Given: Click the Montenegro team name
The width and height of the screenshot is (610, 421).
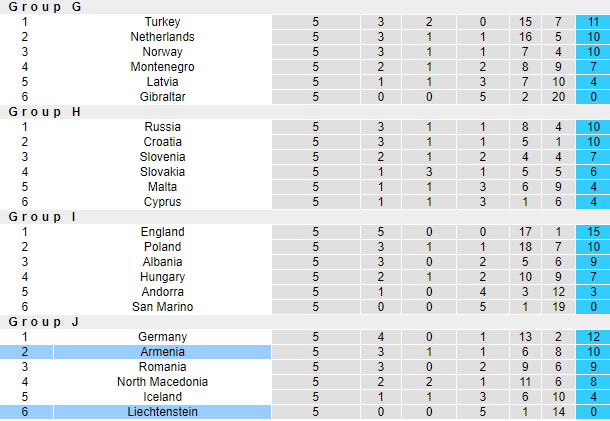Looking at the screenshot, I should point(162,67).
